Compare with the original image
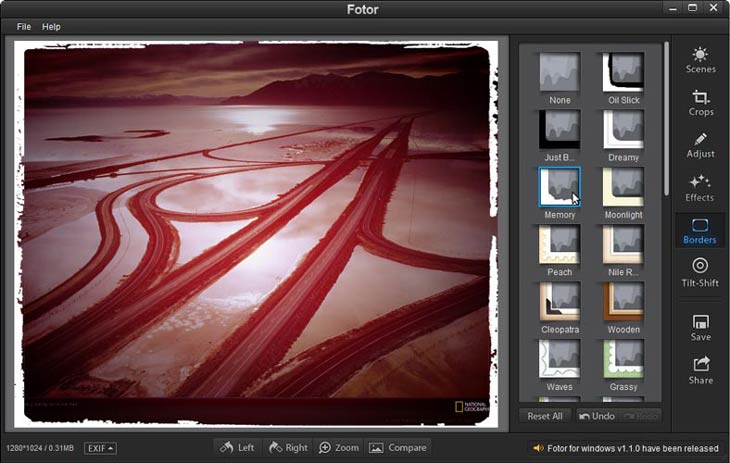 (x=397, y=447)
